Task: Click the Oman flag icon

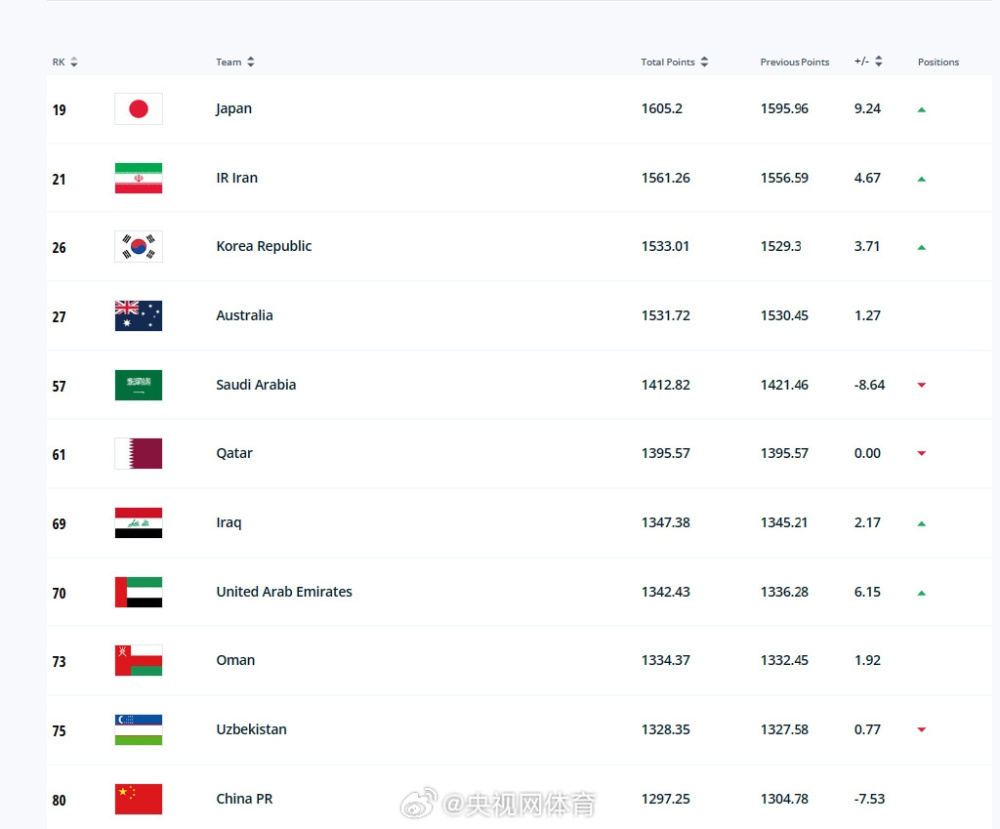Action: 138,661
